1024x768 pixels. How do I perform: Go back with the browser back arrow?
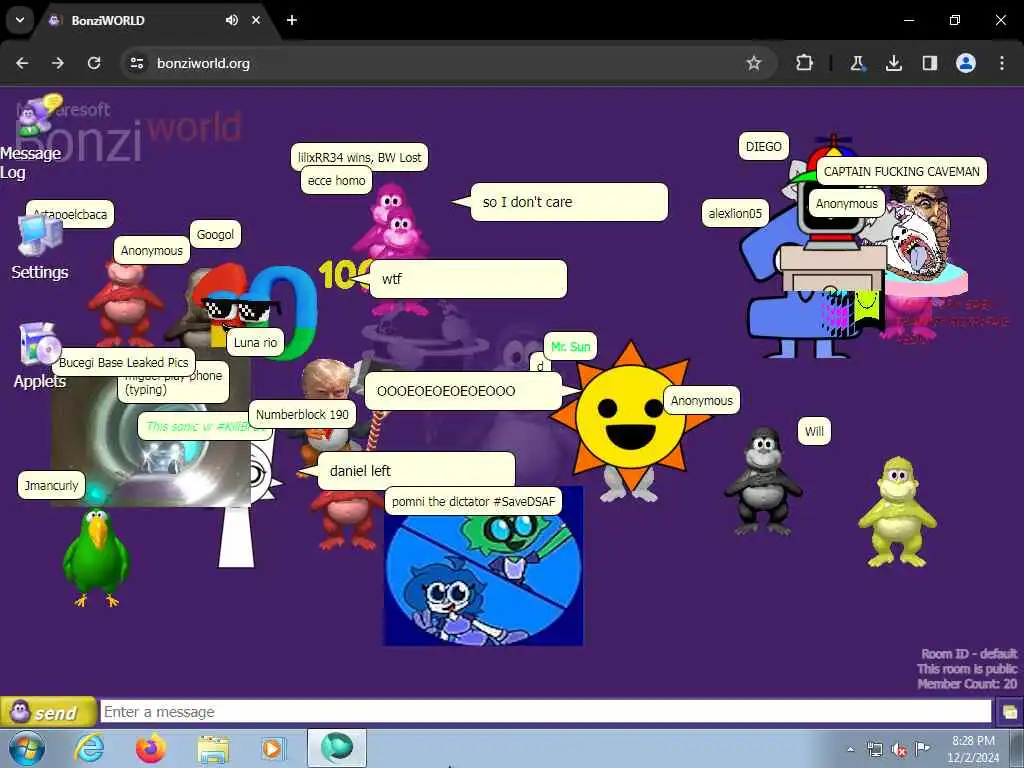coord(22,63)
